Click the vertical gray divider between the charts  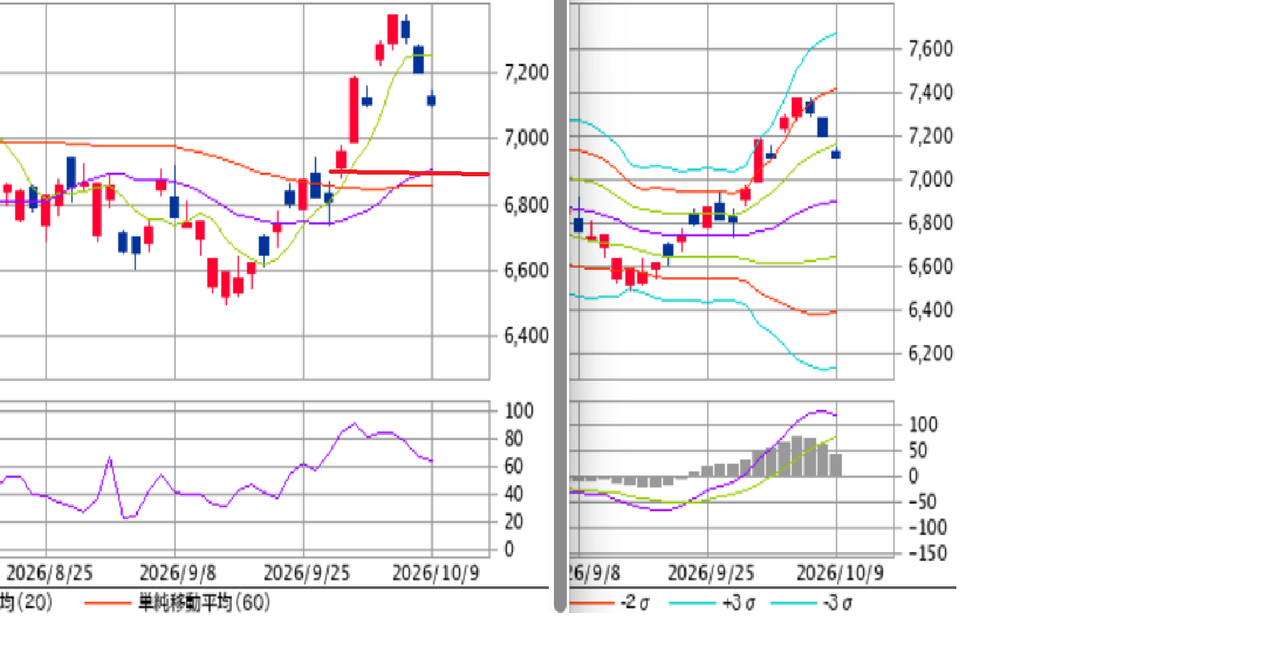tap(560, 305)
